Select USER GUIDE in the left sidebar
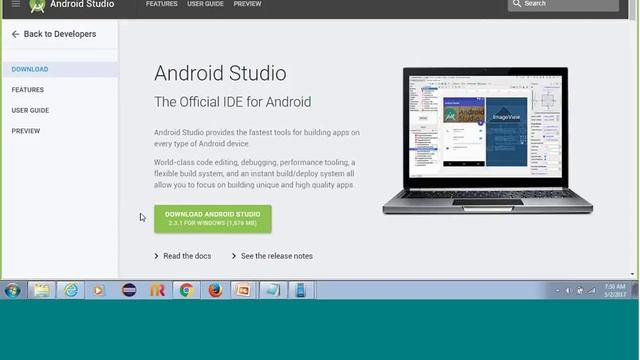Image resolution: width=640 pixels, height=360 pixels. (x=30, y=110)
